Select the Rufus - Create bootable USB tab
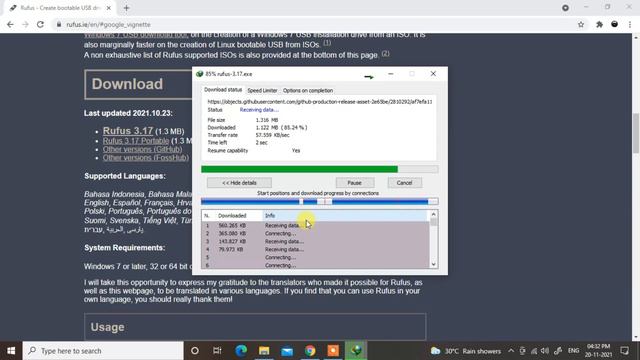 click(x=60, y=8)
